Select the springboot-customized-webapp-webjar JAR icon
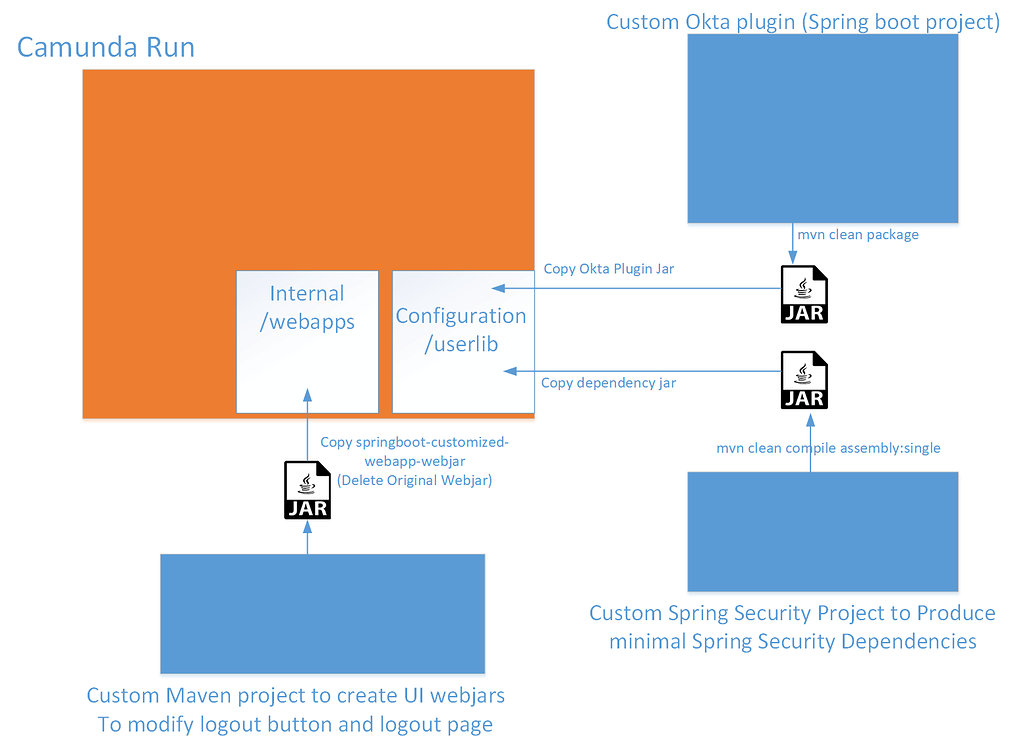1014x750 pixels. pos(307,490)
